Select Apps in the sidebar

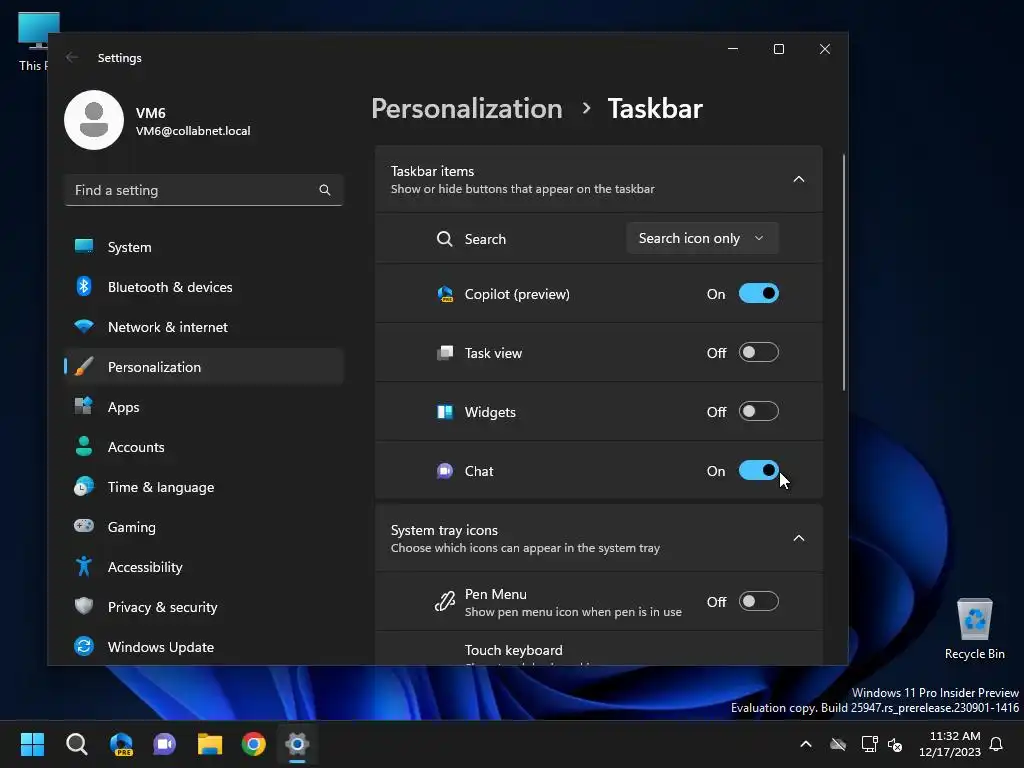[x=204, y=407]
